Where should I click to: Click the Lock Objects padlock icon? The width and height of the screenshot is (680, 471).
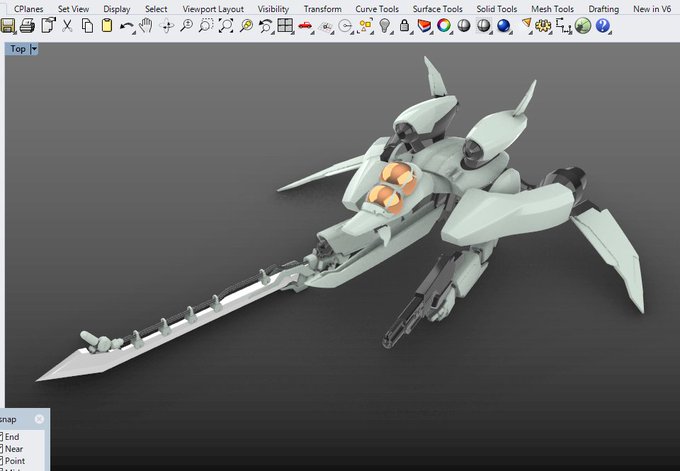coord(404,26)
